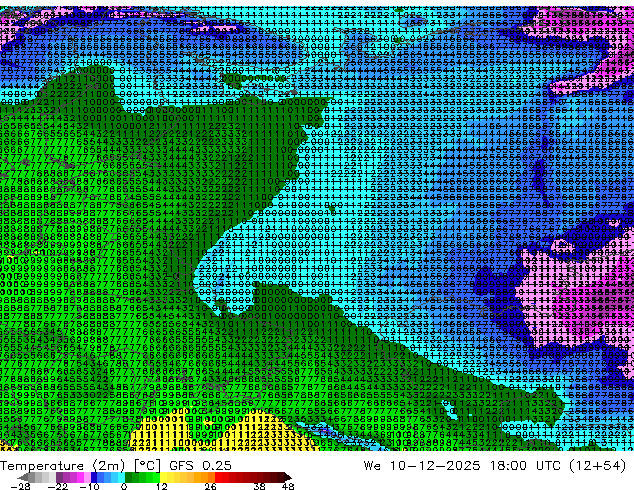Click the cyan segment of the temperature color bar
The width and height of the screenshot is (634, 490).
(121, 477)
